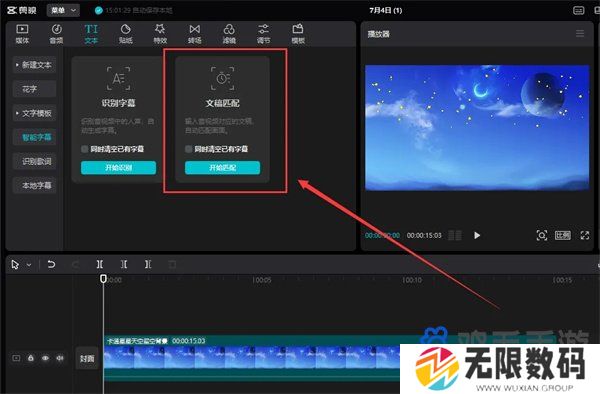Switch to the 文本 text tab
This screenshot has height=394, width=600.
pyautogui.click(x=91, y=34)
